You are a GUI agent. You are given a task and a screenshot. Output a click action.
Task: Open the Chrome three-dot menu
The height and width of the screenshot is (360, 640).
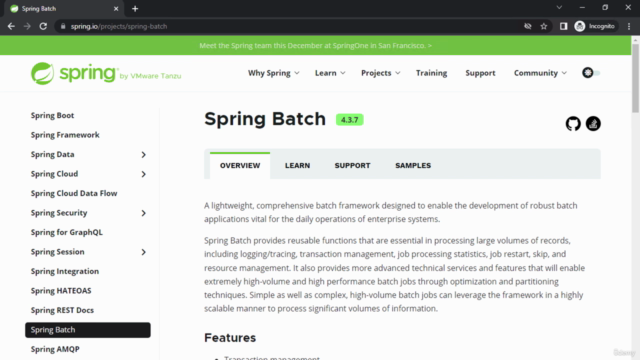coord(629,26)
